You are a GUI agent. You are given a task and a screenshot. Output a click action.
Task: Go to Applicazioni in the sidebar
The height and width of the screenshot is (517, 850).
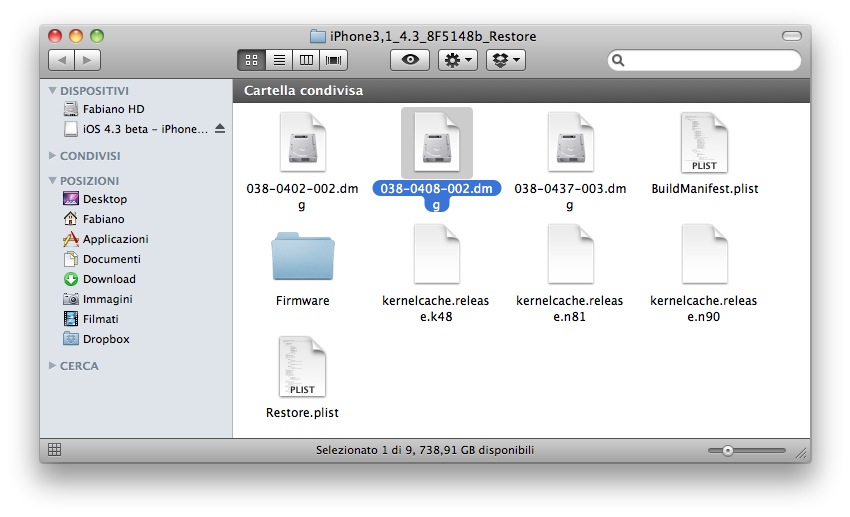(x=115, y=239)
